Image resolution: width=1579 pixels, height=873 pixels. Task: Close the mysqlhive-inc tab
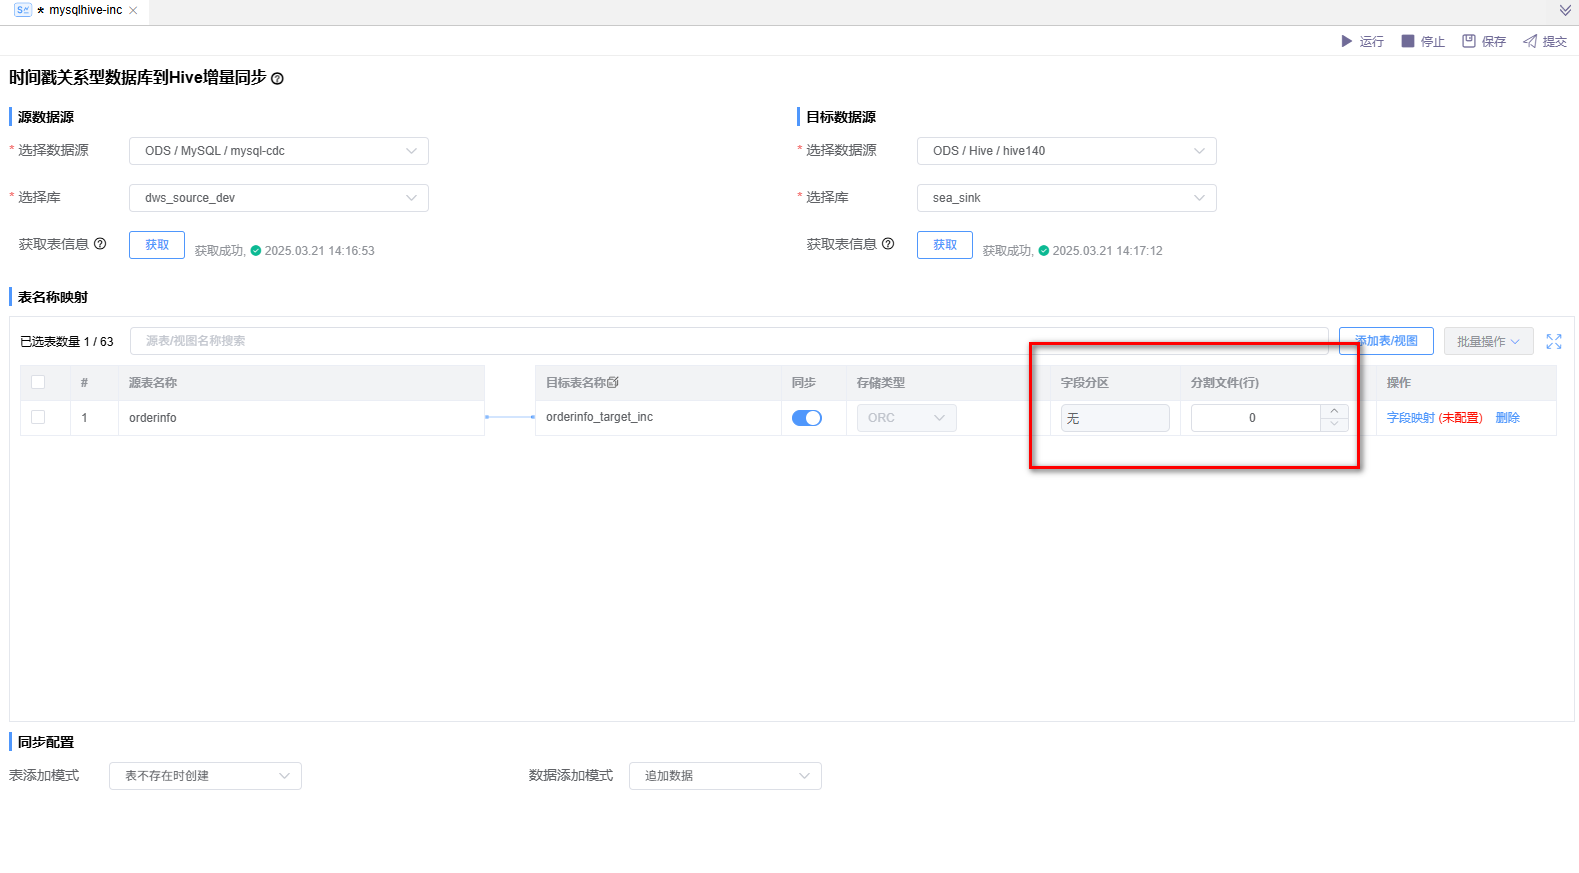pyautogui.click(x=133, y=11)
